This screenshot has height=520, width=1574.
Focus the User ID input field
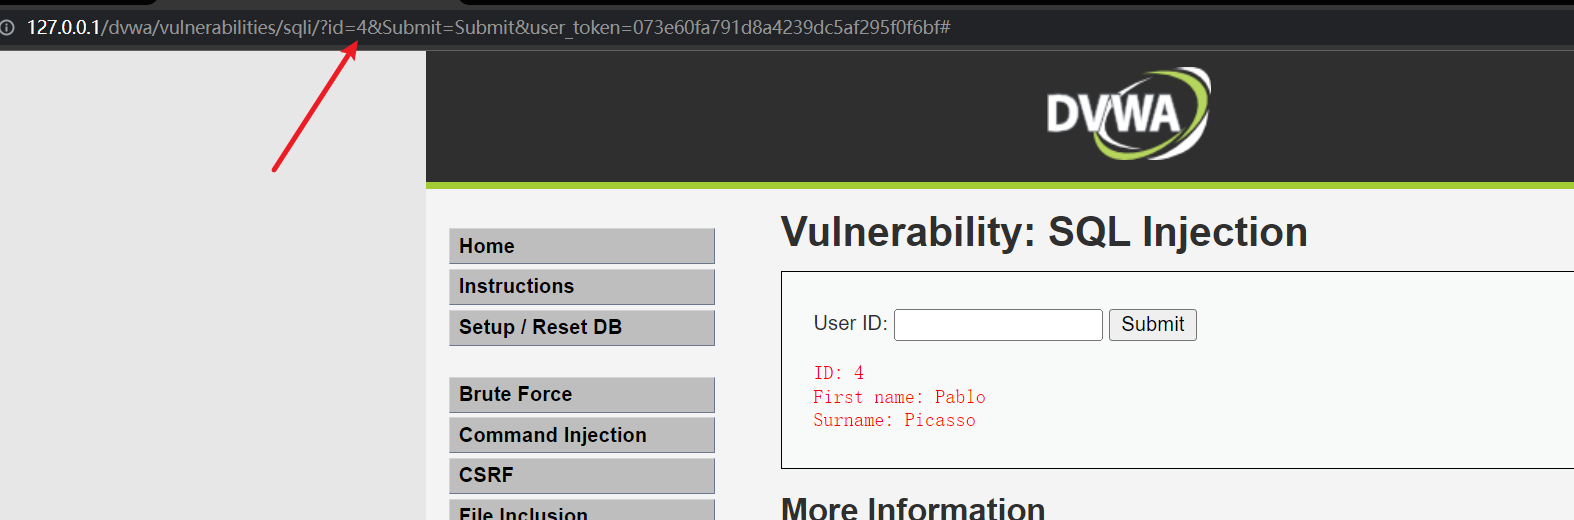tap(998, 325)
